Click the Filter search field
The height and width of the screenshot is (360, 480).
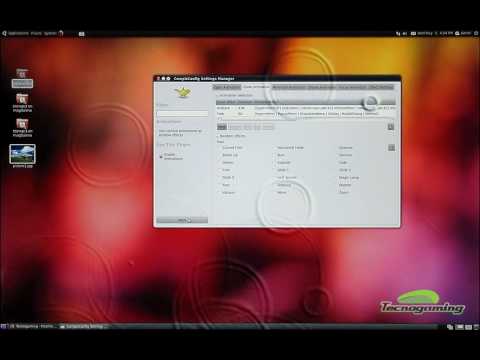pyautogui.click(x=182, y=114)
